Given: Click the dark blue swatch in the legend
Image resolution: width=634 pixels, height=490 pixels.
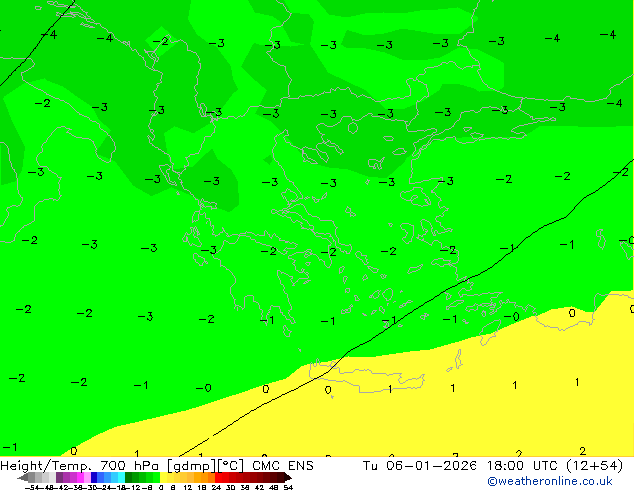Looking at the screenshot, I should (x=94, y=477).
